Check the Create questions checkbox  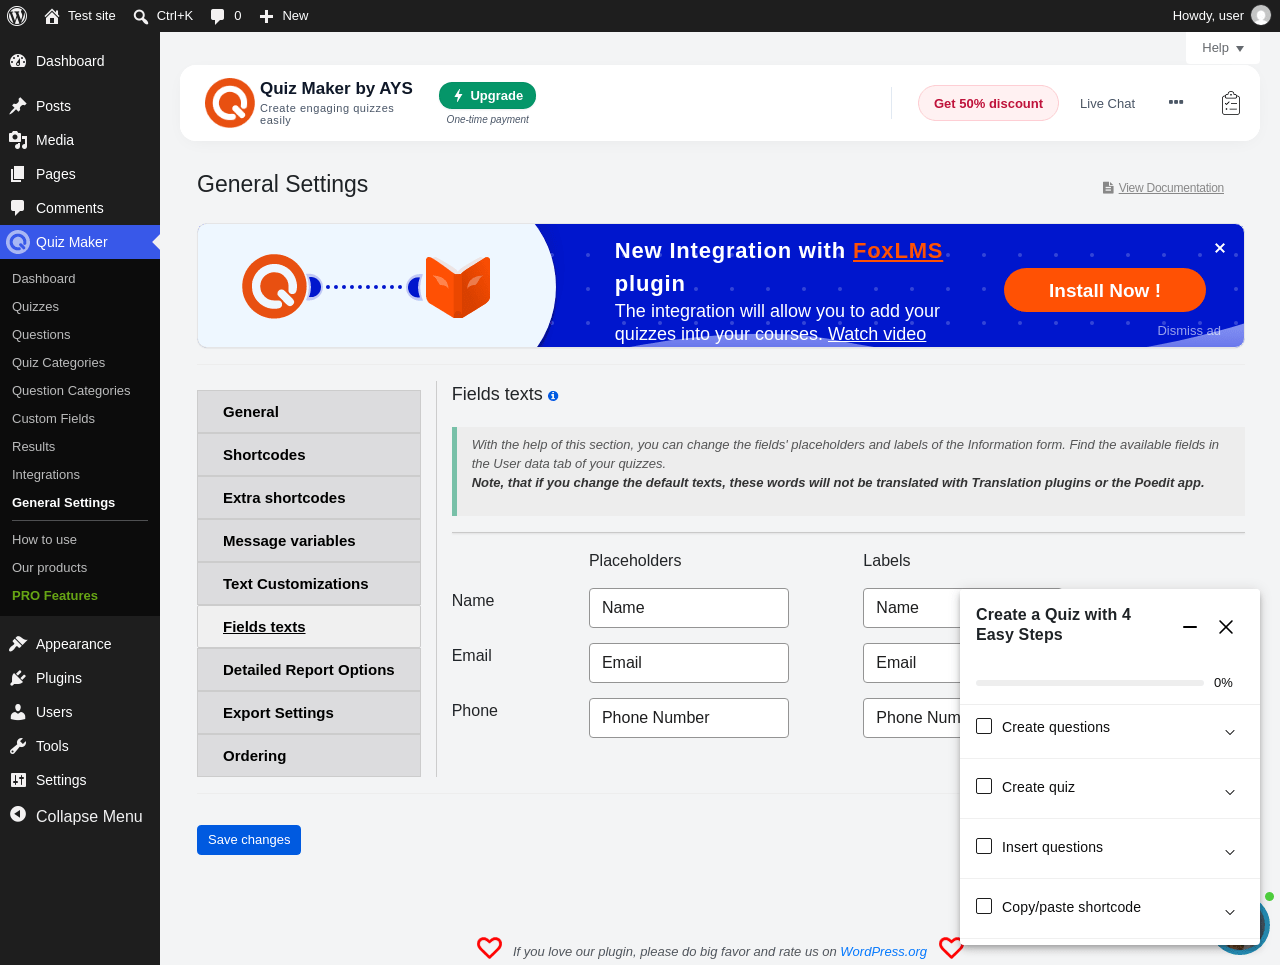tap(984, 726)
